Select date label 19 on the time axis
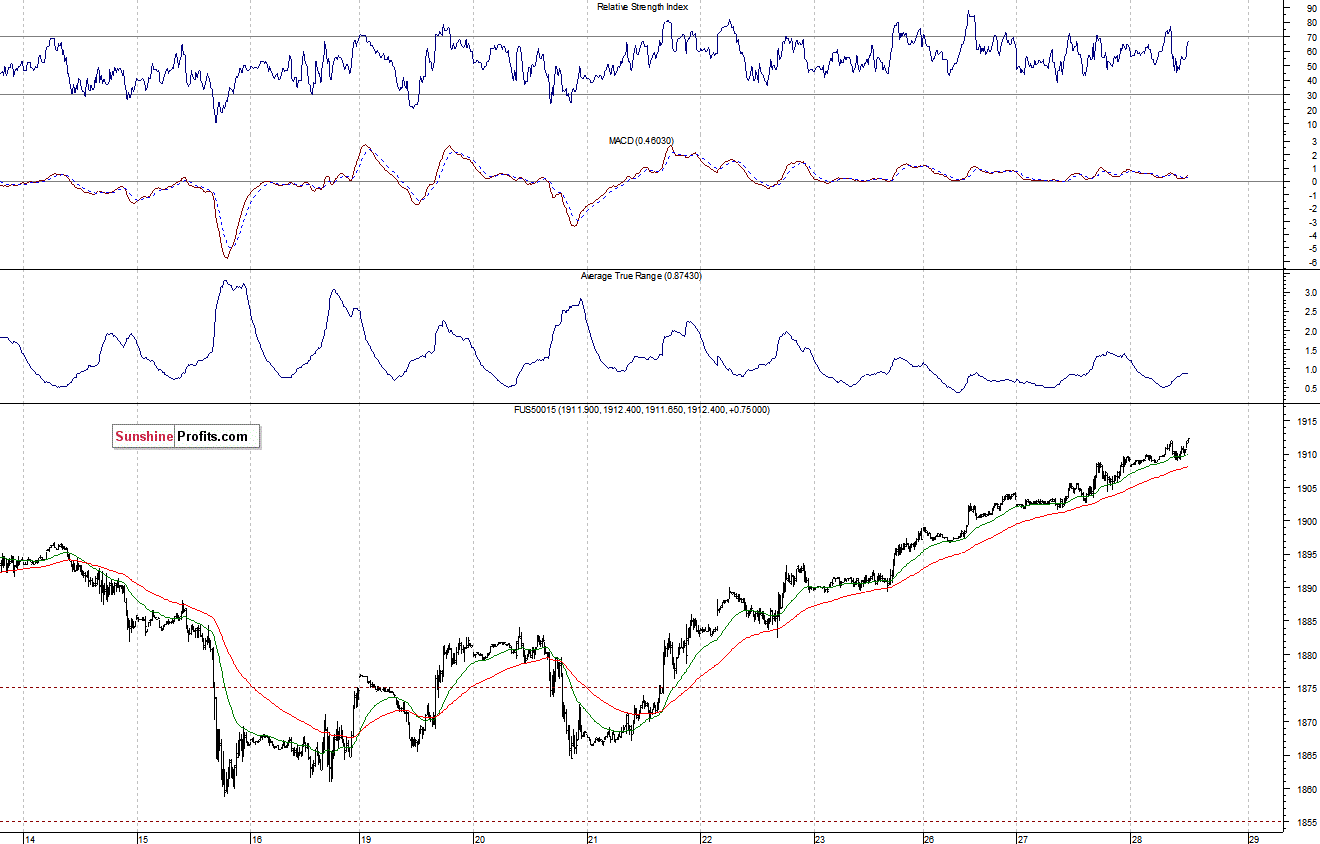Viewport: 1320px width, 844px height. (x=366, y=838)
